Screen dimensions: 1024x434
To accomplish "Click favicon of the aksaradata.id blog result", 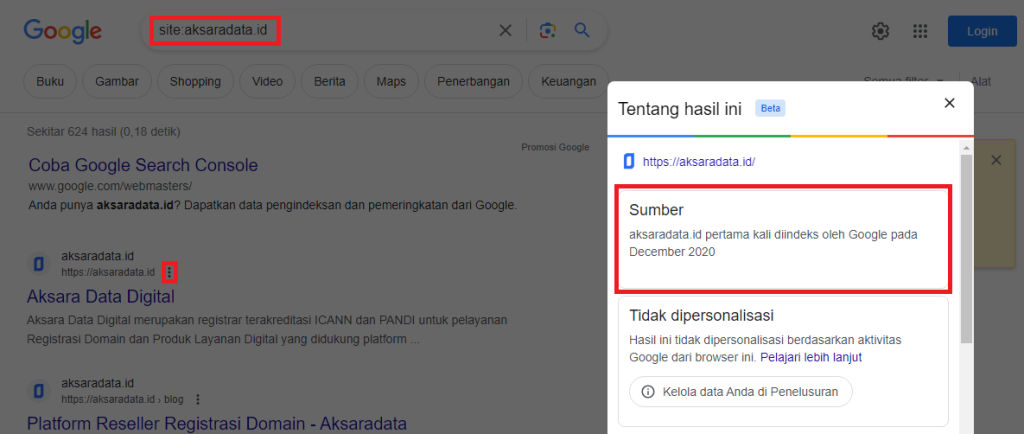I will pyautogui.click(x=39, y=391).
